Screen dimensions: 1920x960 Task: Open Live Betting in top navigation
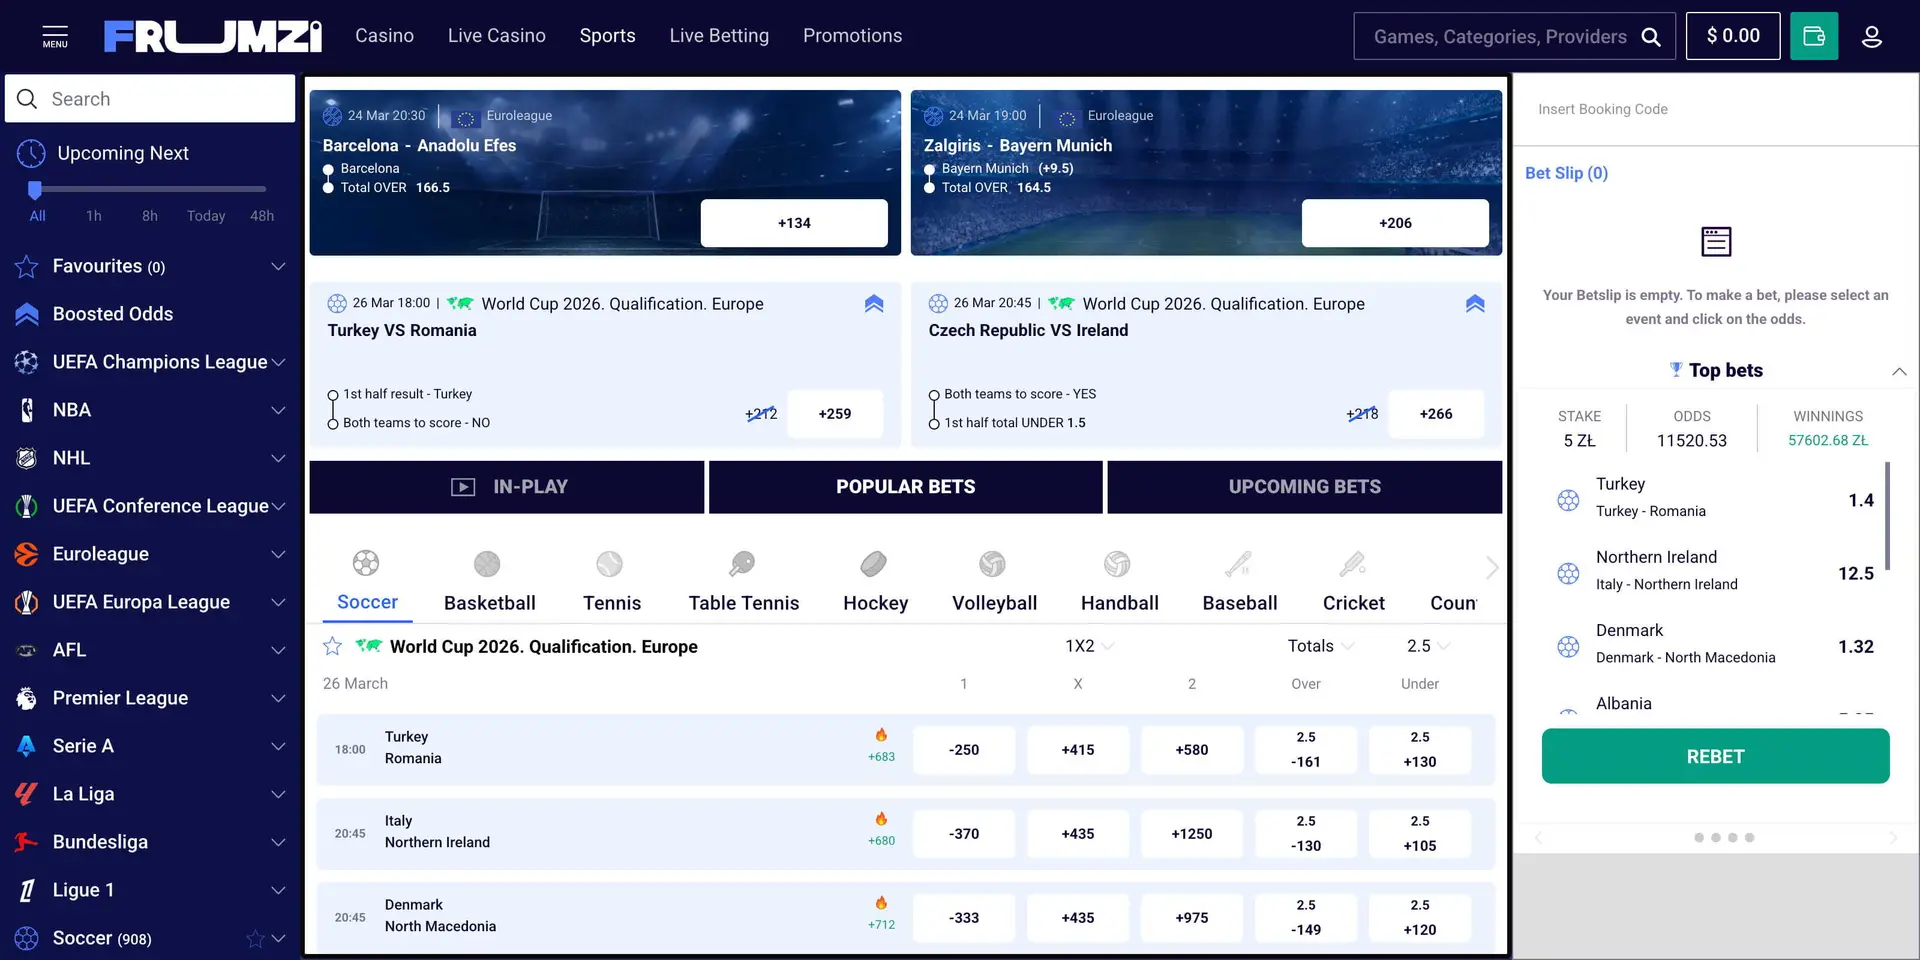pos(719,36)
